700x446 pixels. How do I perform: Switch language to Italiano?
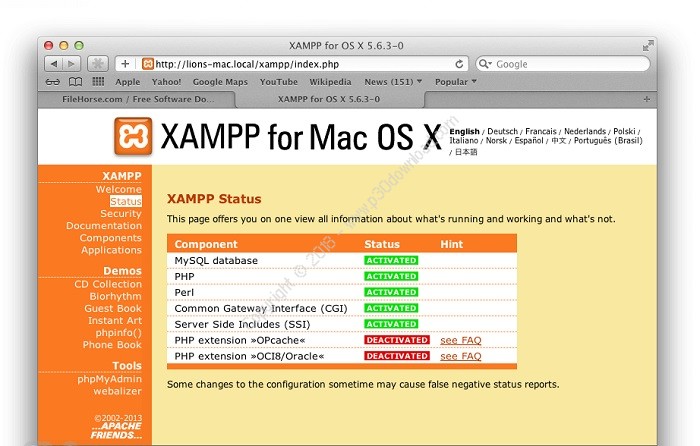[x=464, y=141]
